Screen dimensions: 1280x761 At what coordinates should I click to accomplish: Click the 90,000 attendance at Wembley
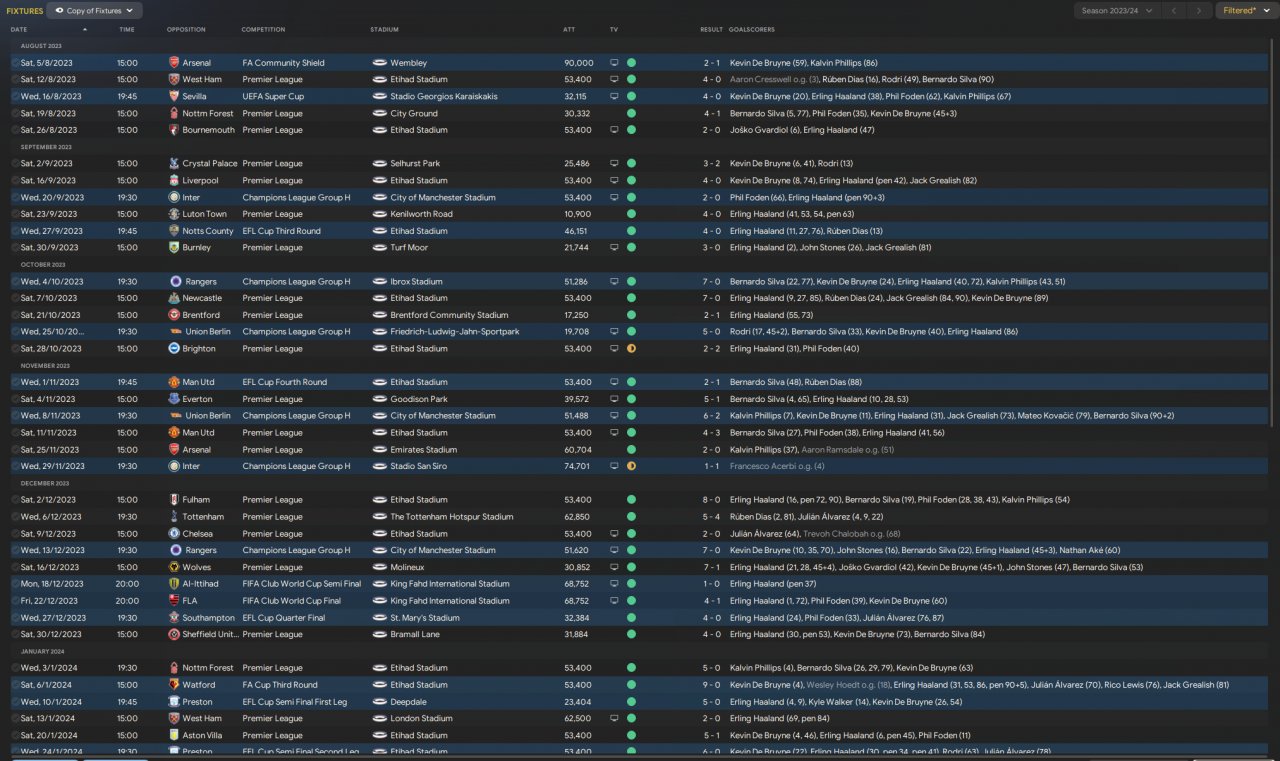(578, 63)
